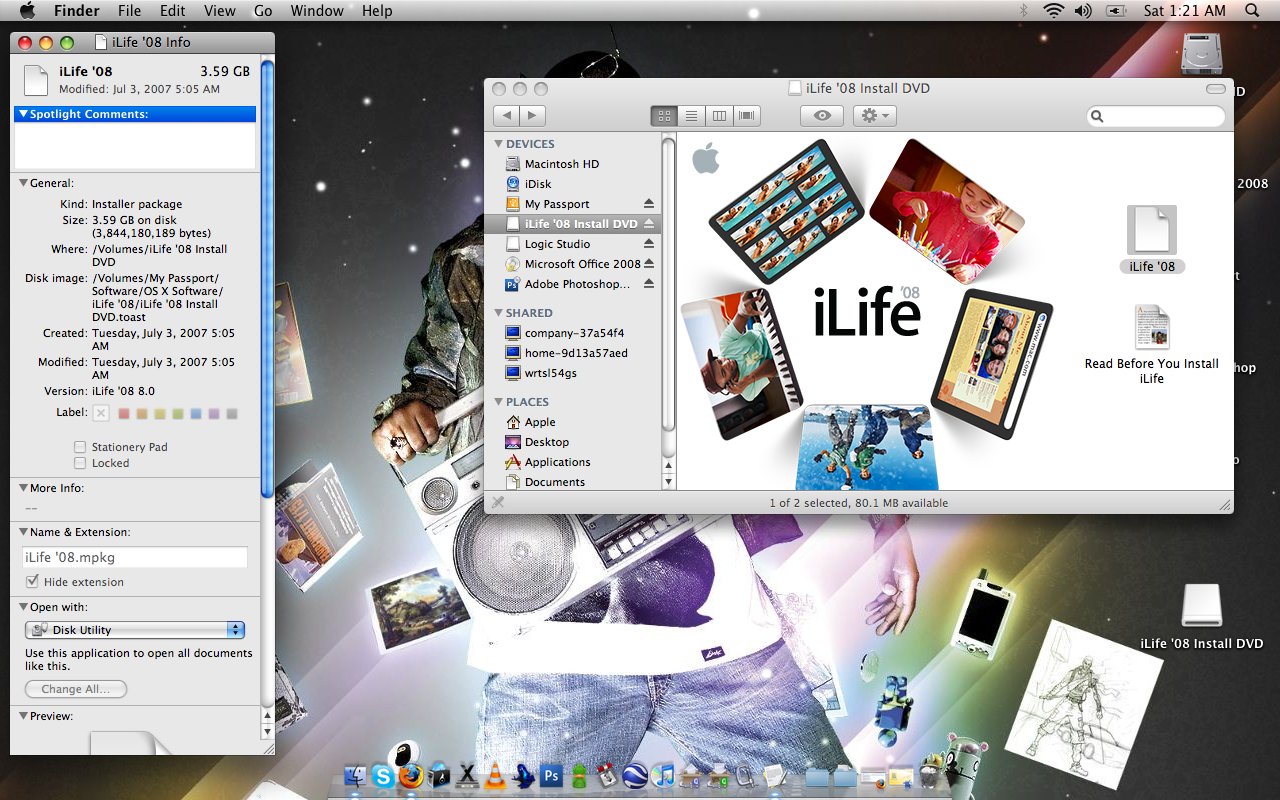Image resolution: width=1280 pixels, height=800 pixels.
Task: Open iTunes from the Dock
Action: coord(662,775)
